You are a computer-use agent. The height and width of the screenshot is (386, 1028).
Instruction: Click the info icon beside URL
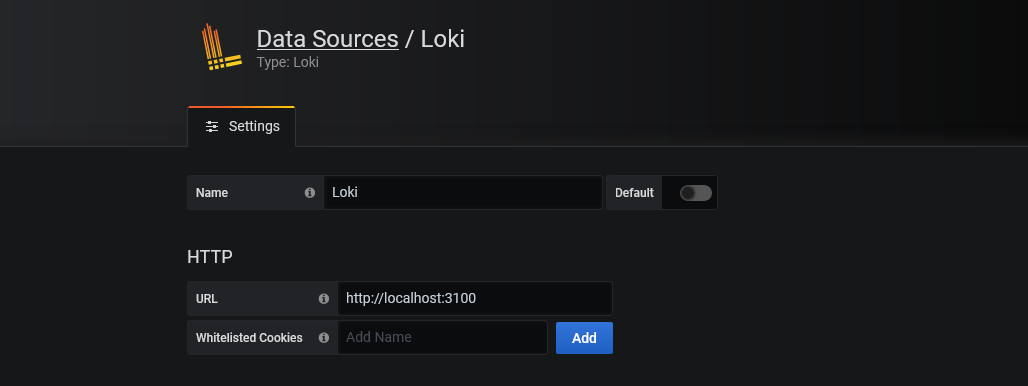[323, 299]
